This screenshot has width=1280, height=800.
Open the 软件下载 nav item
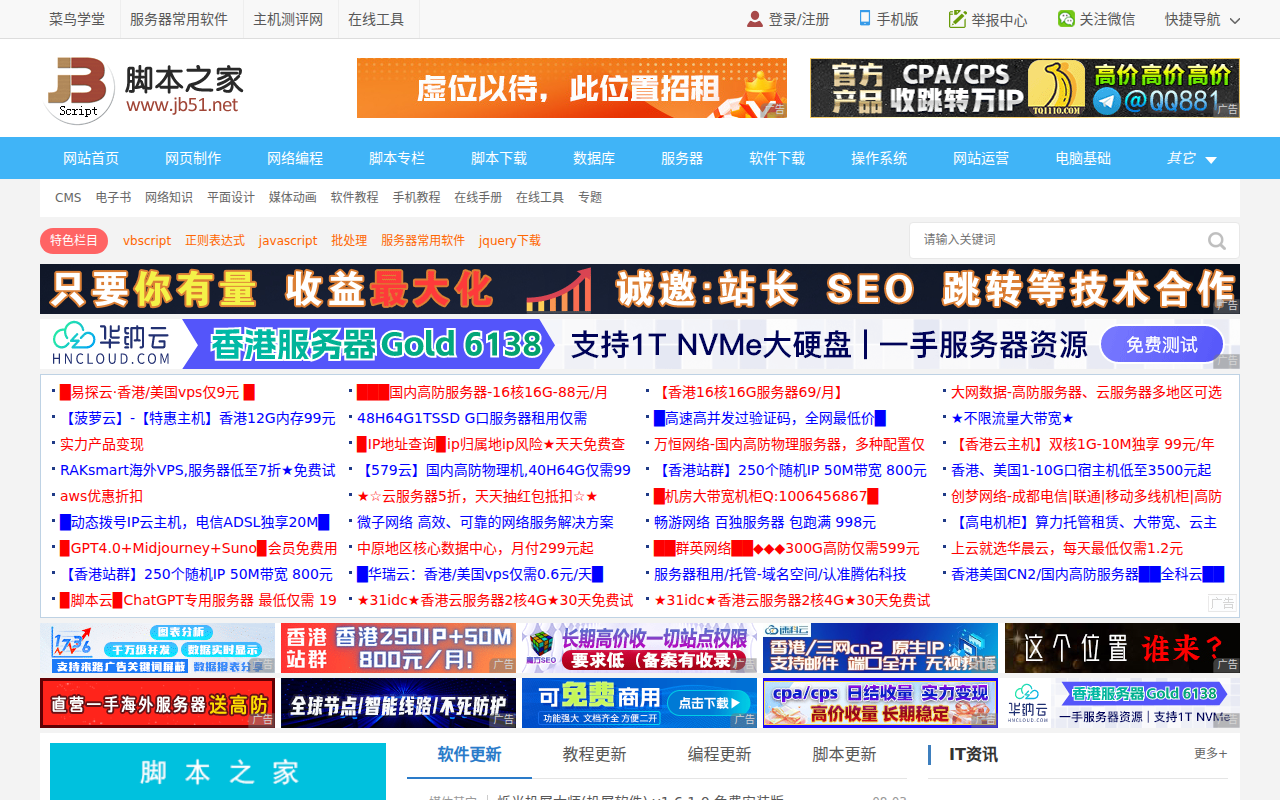click(x=777, y=158)
